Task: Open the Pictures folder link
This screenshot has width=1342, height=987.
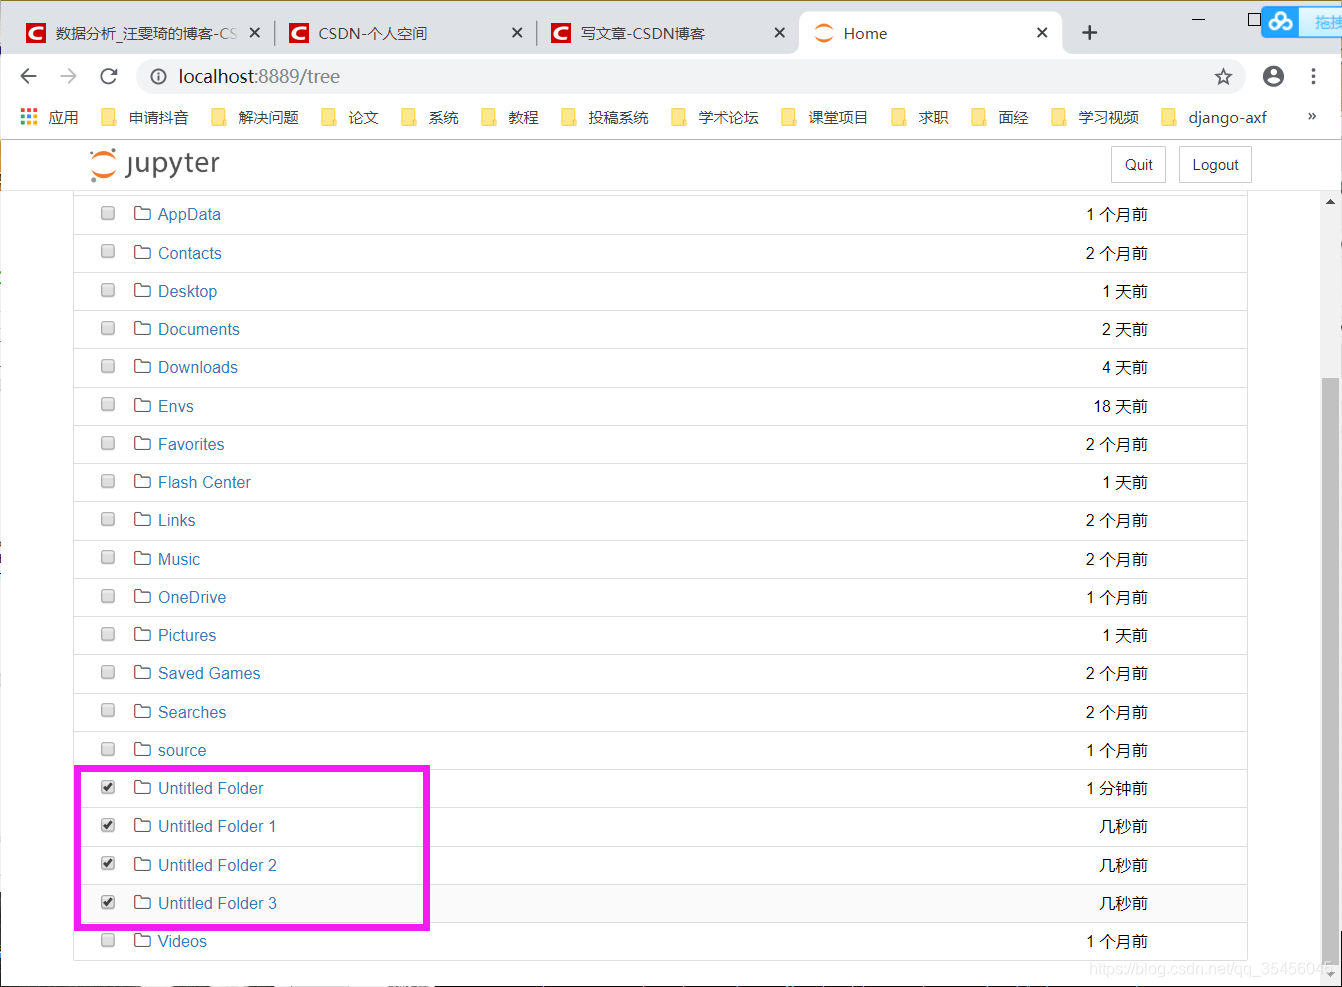Action: click(187, 635)
